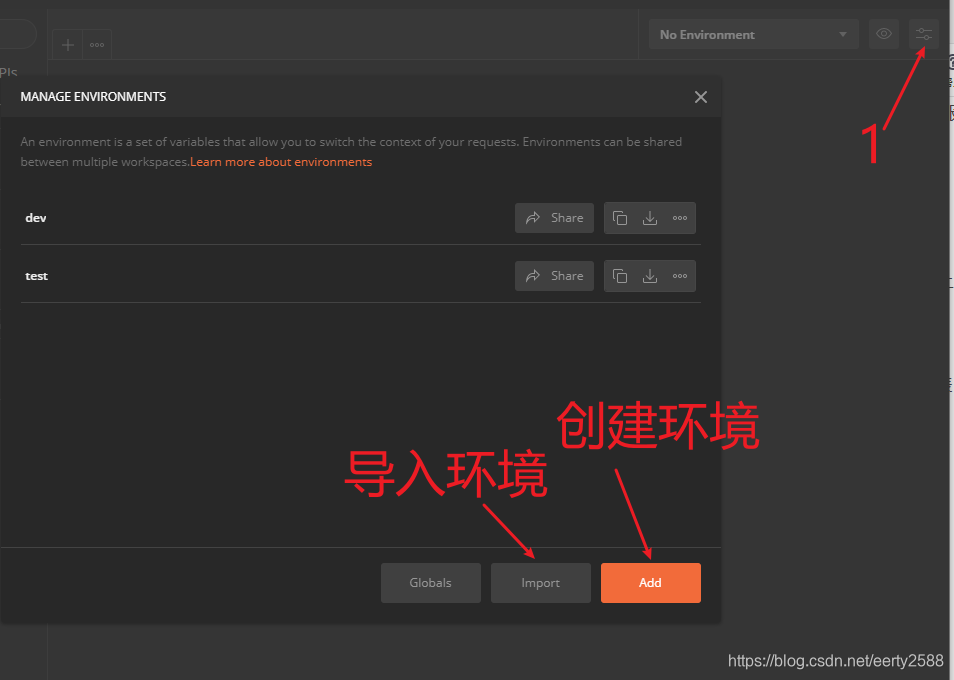954x680 pixels.
Task: Duplicate the dev environment
Action: point(619,218)
